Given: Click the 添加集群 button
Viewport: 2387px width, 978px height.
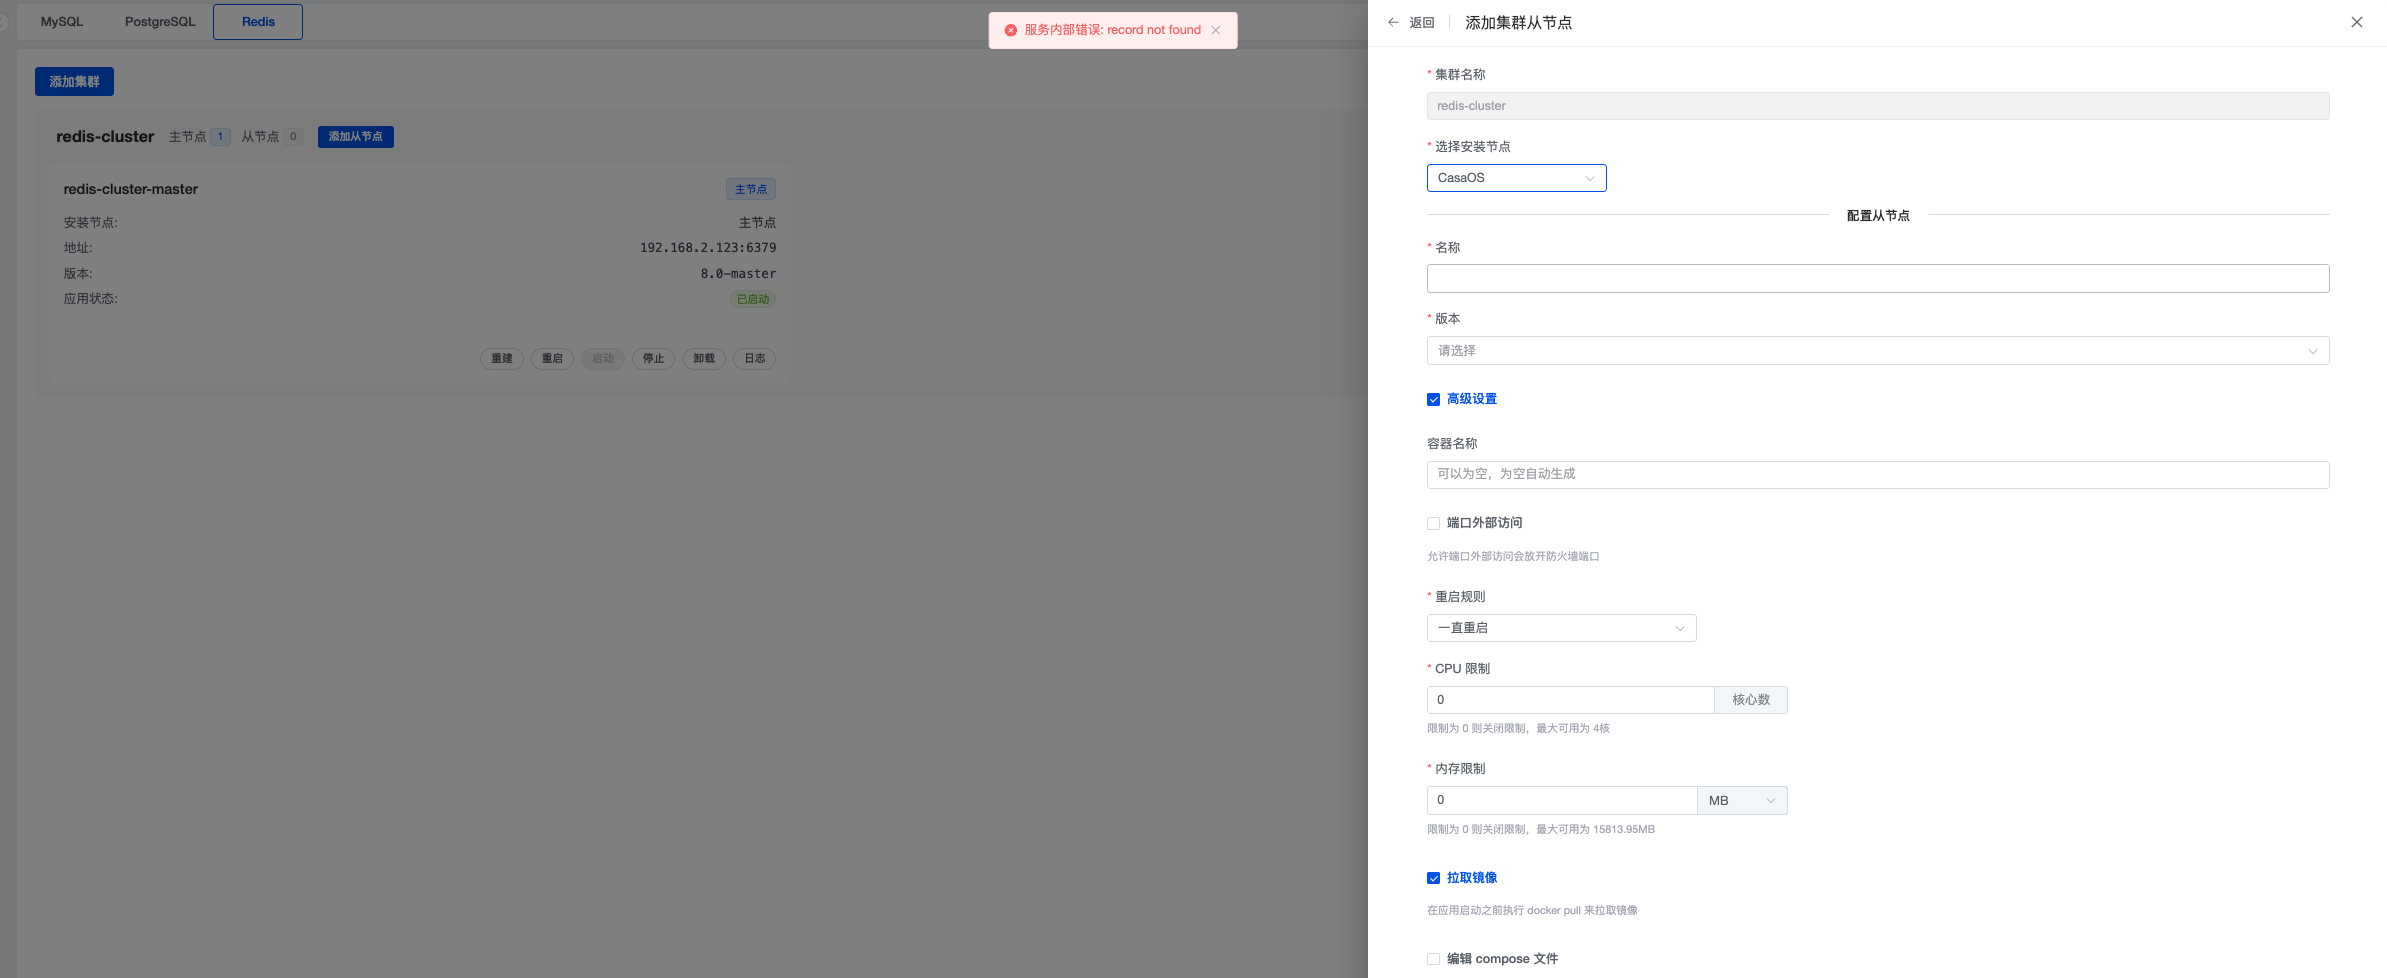Looking at the screenshot, I should coord(74,82).
